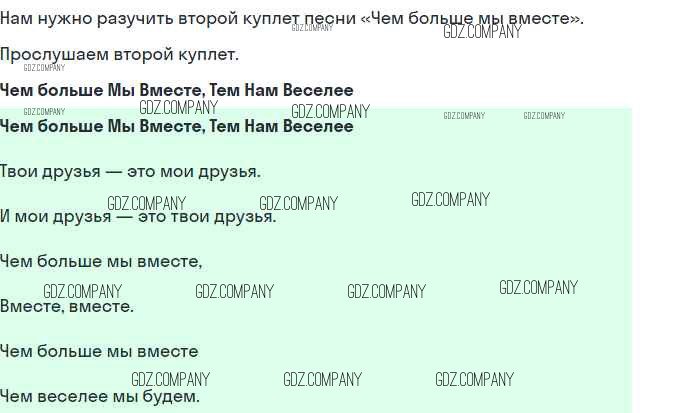Click the bold heading inside the green block
Image resolution: width=680 pixels, height=413 pixels.
tap(176, 126)
